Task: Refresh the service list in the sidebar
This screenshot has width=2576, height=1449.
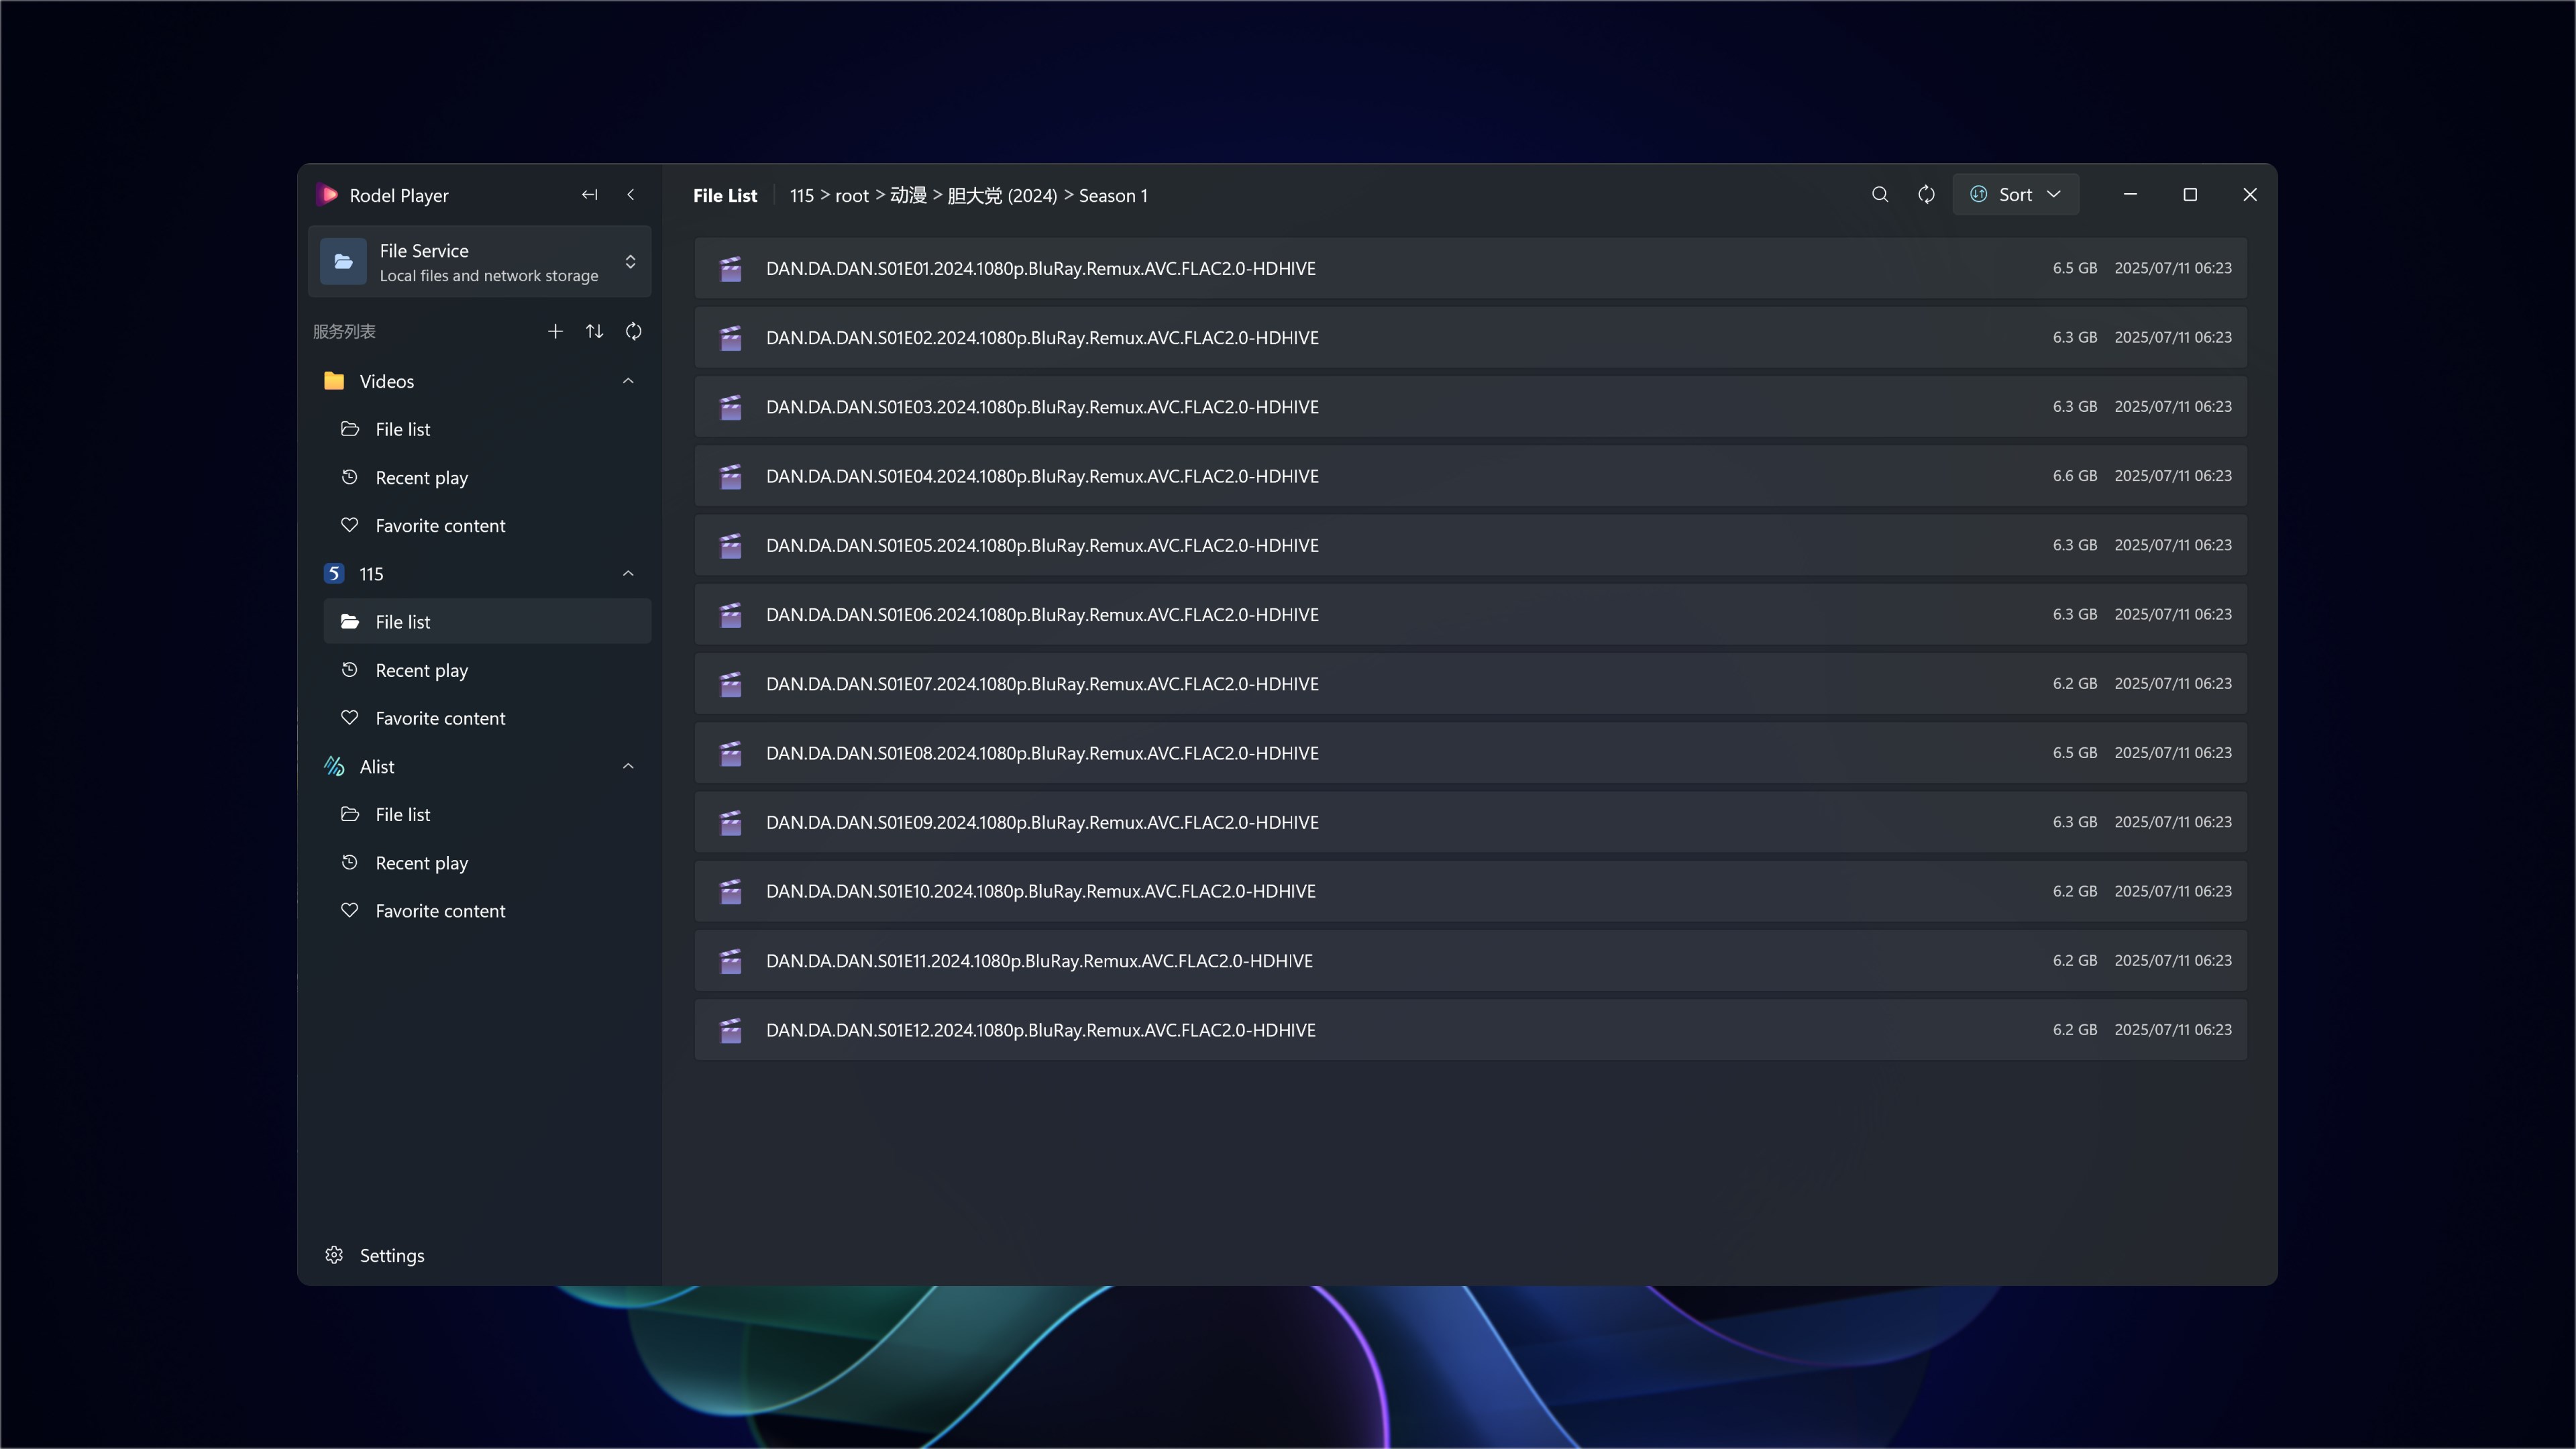Action: coord(633,331)
